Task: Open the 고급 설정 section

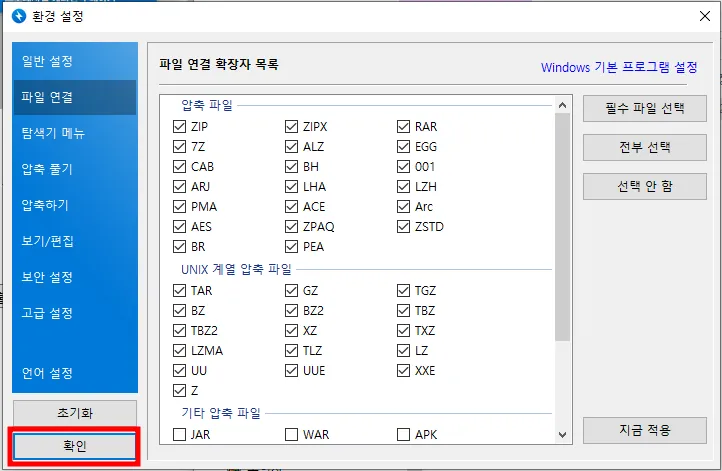Action: tap(75, 313)
